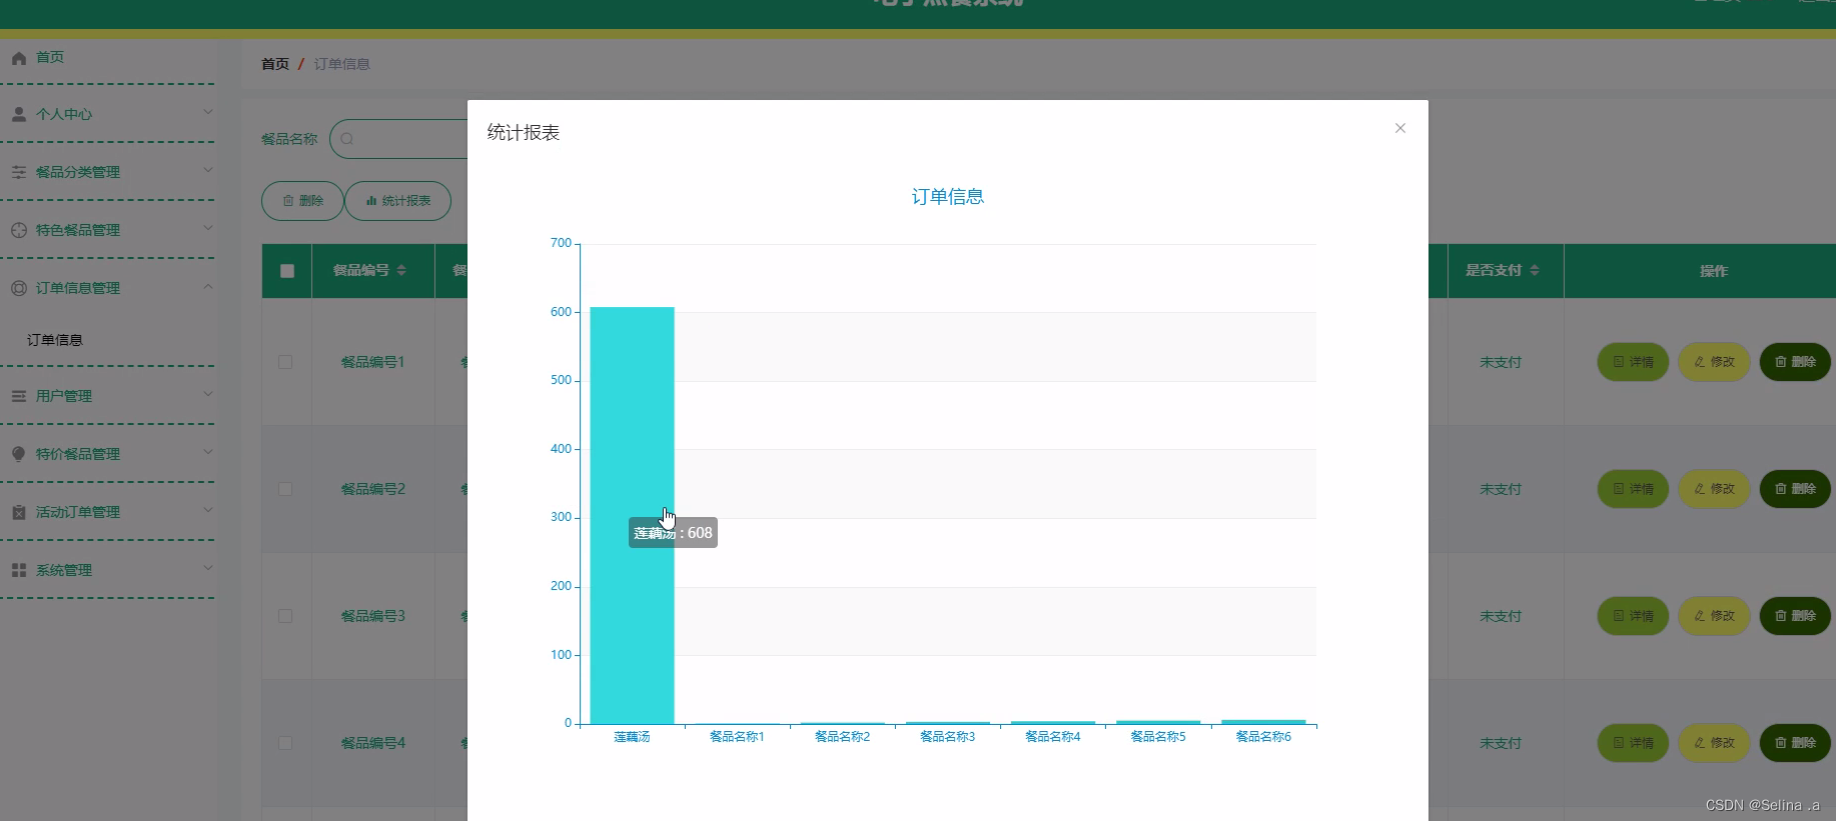
Task: Expand the 活动订单管理 menu chevron
Action: (x=208, y=509)
